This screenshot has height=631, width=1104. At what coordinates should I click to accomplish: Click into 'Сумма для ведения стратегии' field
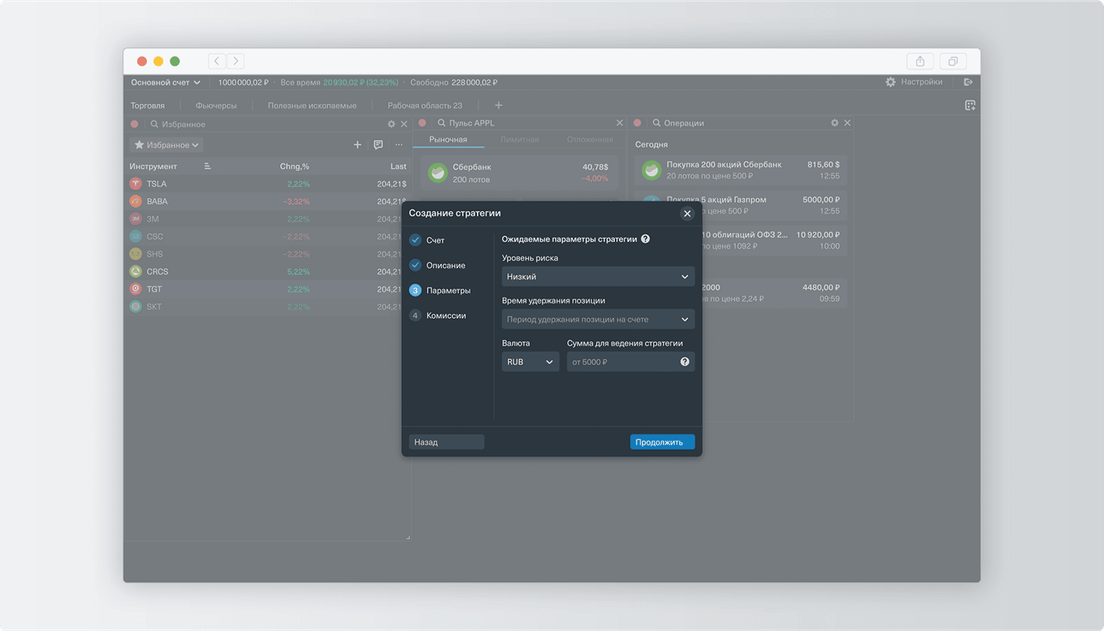coord(620,362)
